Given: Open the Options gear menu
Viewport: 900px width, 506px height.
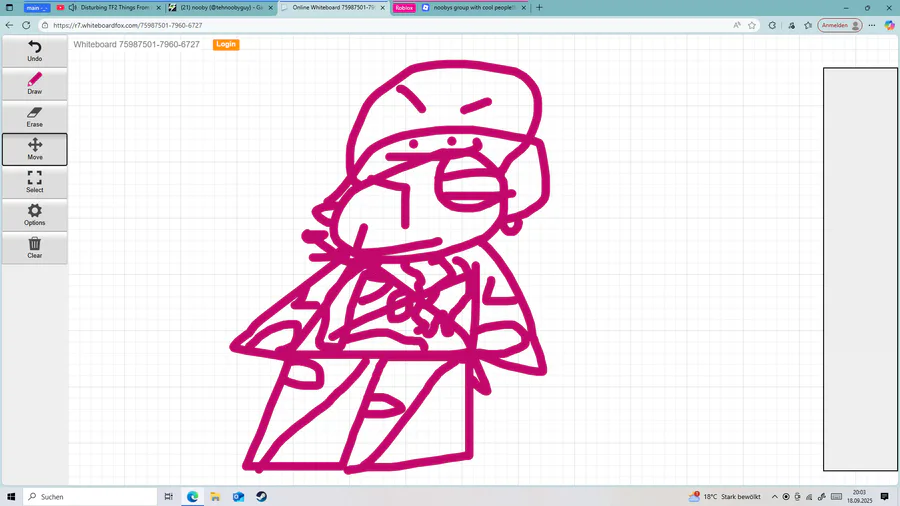Looking at the screenshot, I should [34, 215].
